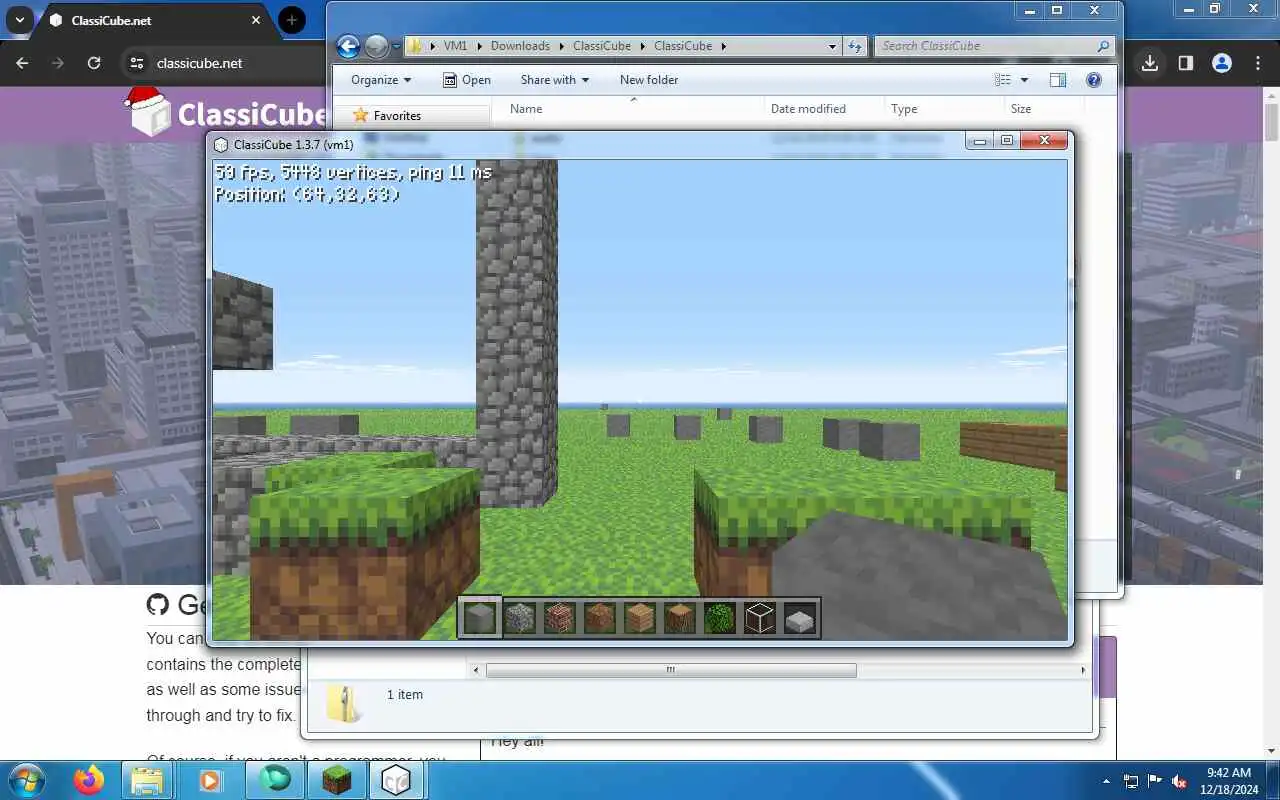The height and width of the screenshot is (800, 1280).
Task: Select the brick block in hotbar
Action: 559,618
